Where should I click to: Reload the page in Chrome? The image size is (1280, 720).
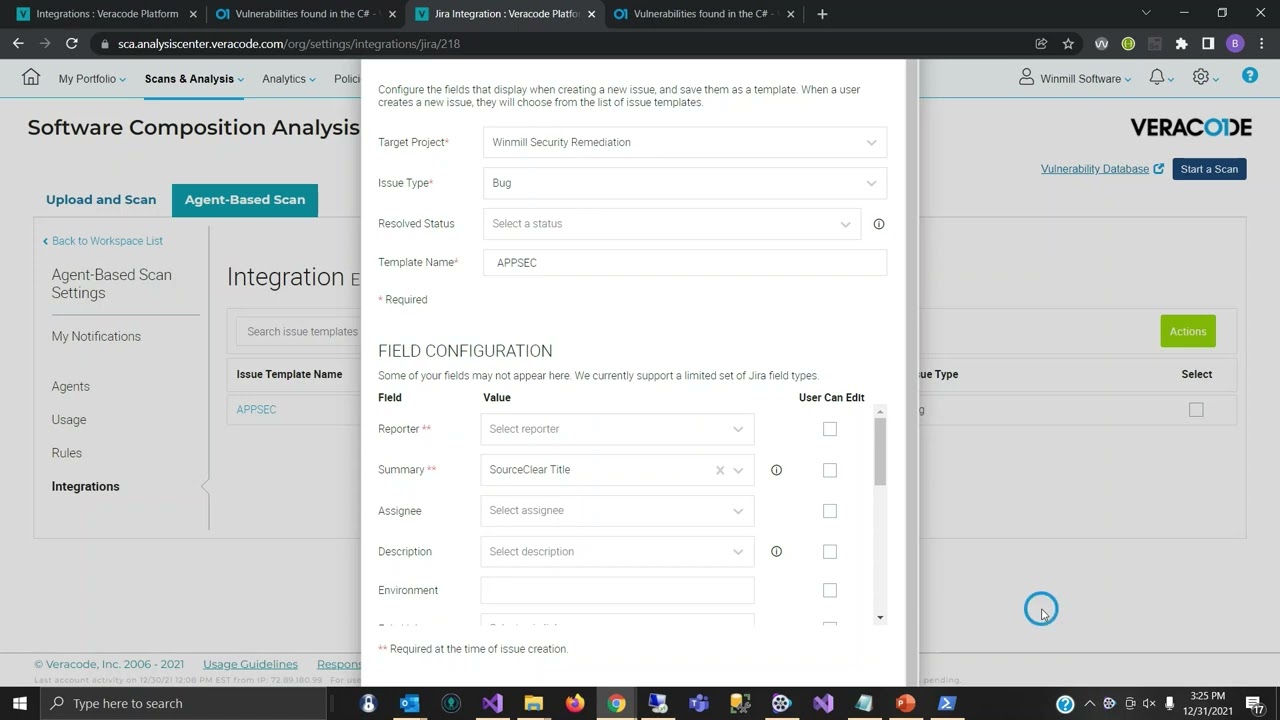coord(72,44)
